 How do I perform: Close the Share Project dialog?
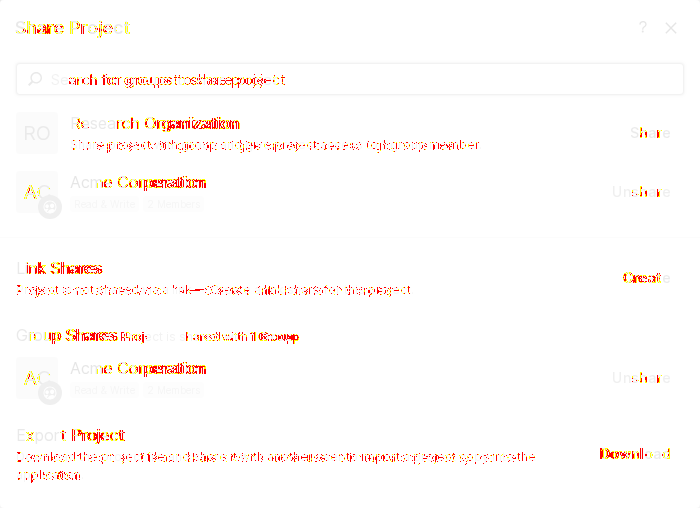tap(671, 28)
